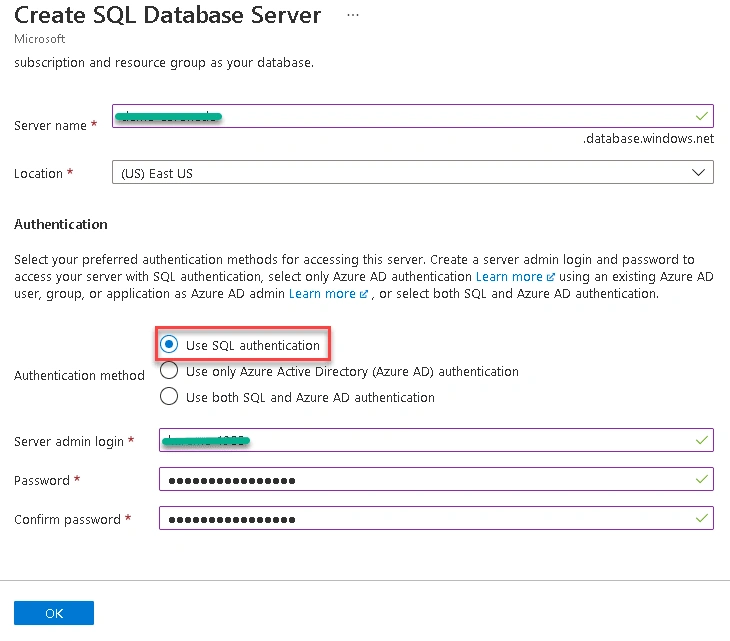The image size is (730, 641).
Task: Click the Server admin login validation checkmark
Action: pos(702,440)
